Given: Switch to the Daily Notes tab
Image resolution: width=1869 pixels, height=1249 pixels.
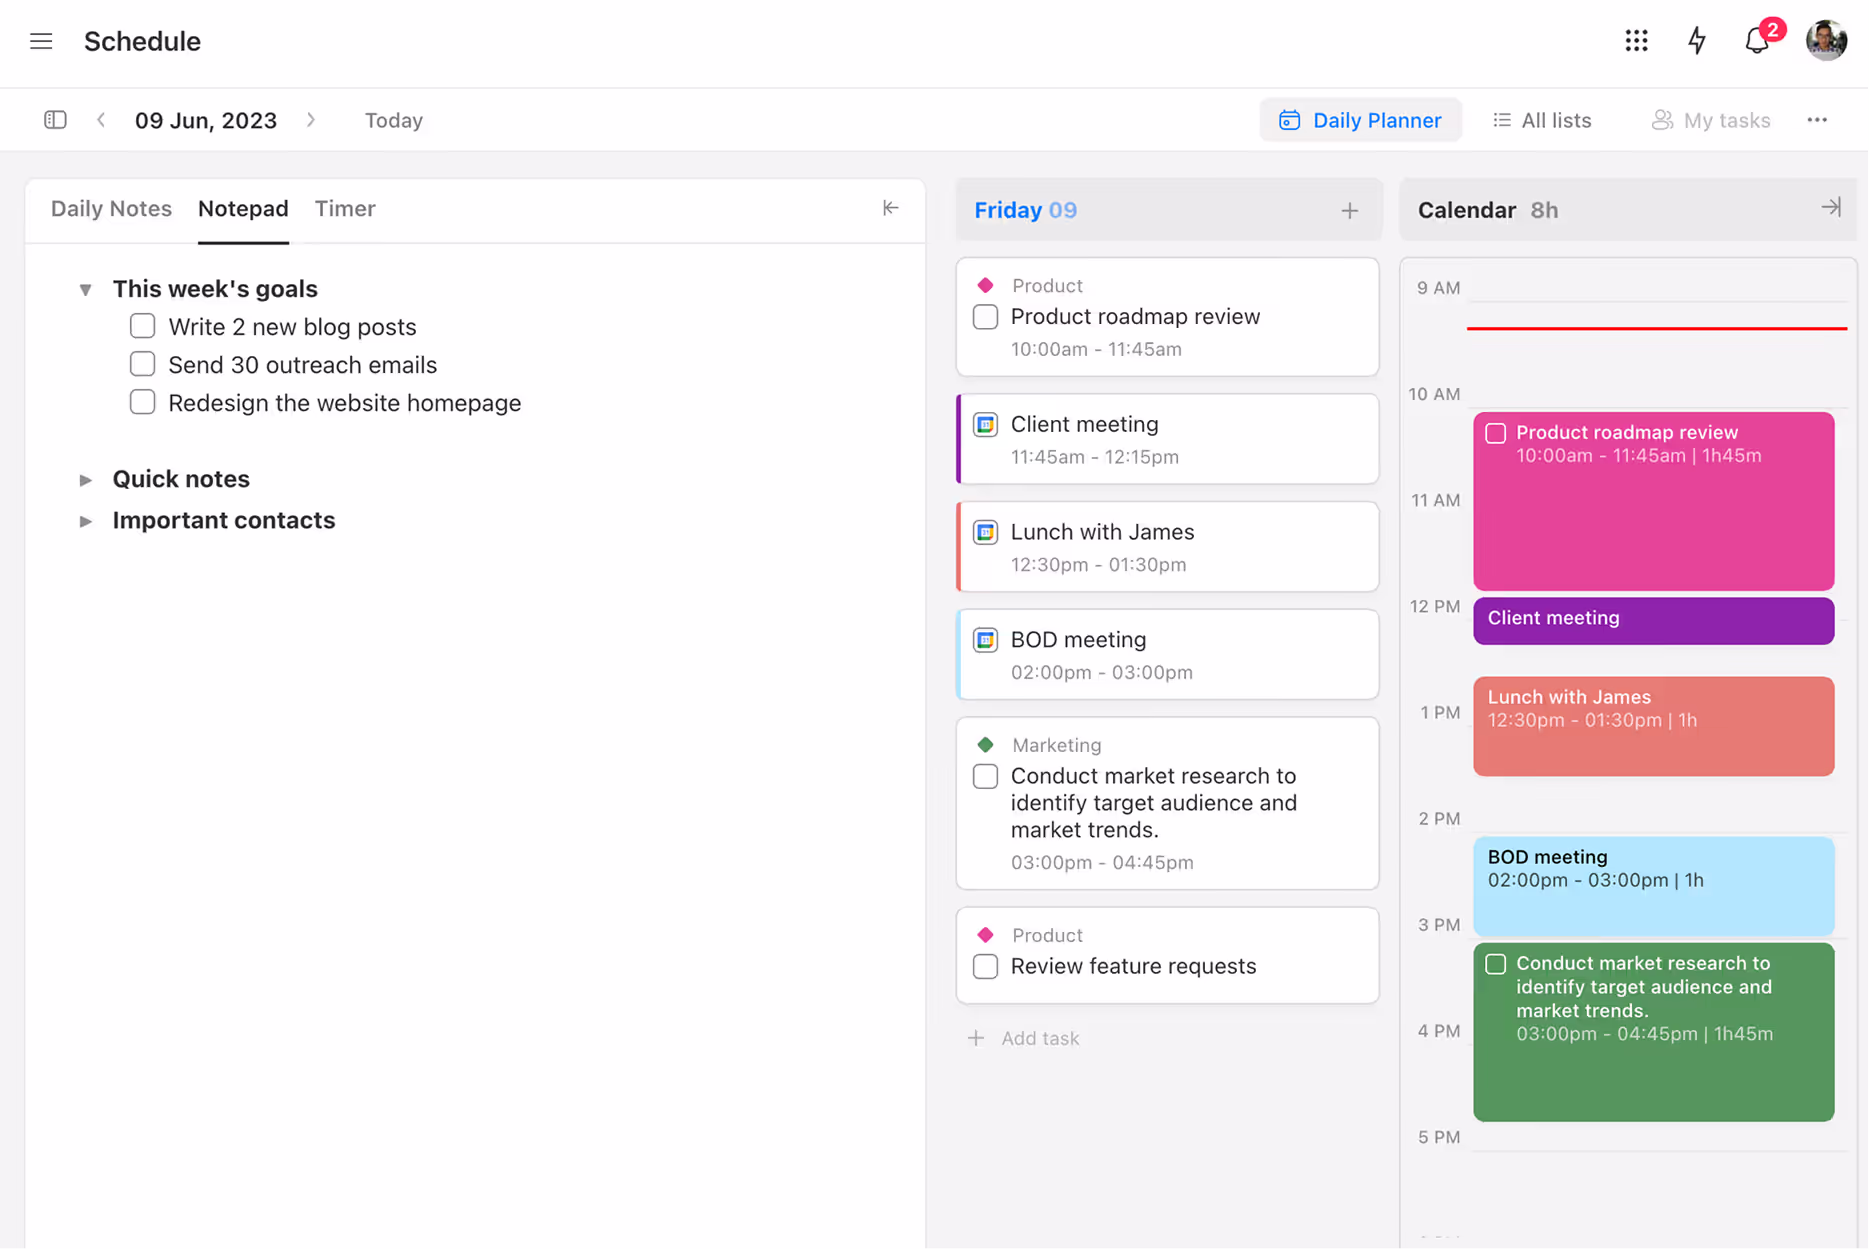Looking at the screenshot, I should [111, 208].
